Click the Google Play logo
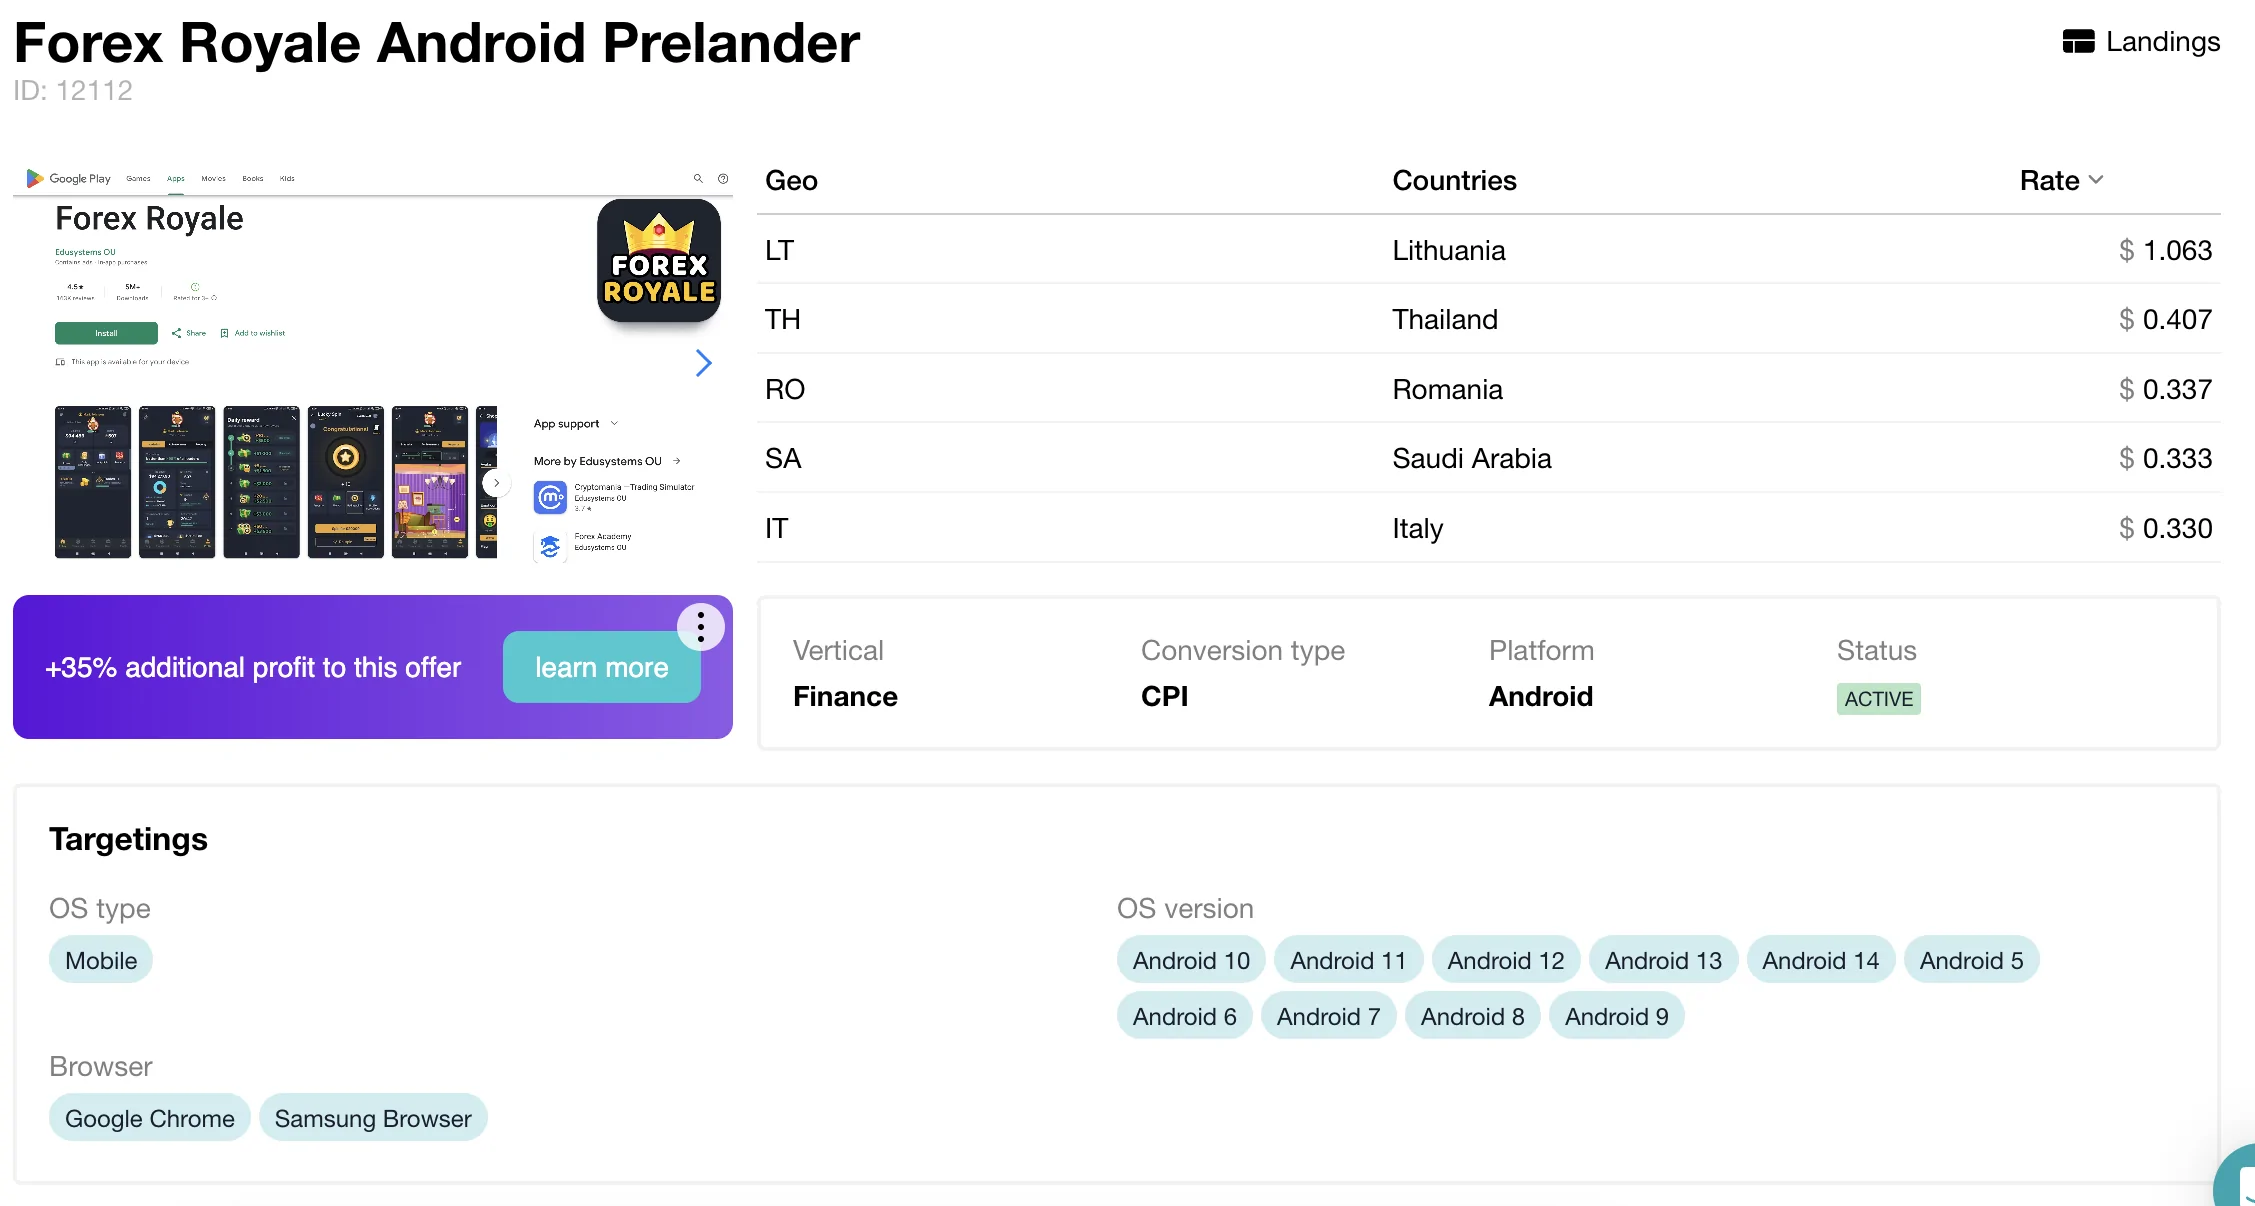The height and width of the screenshot is (1206, 2255). tap(35, 178)
